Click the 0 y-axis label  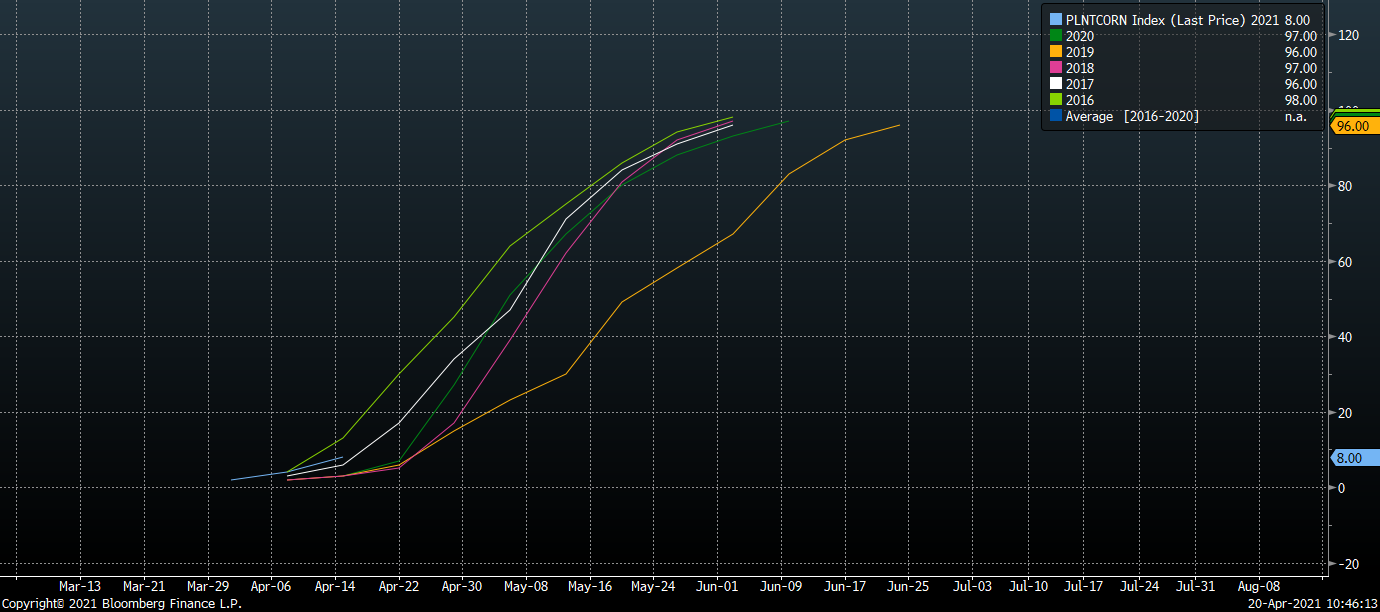coord(1341,488)
